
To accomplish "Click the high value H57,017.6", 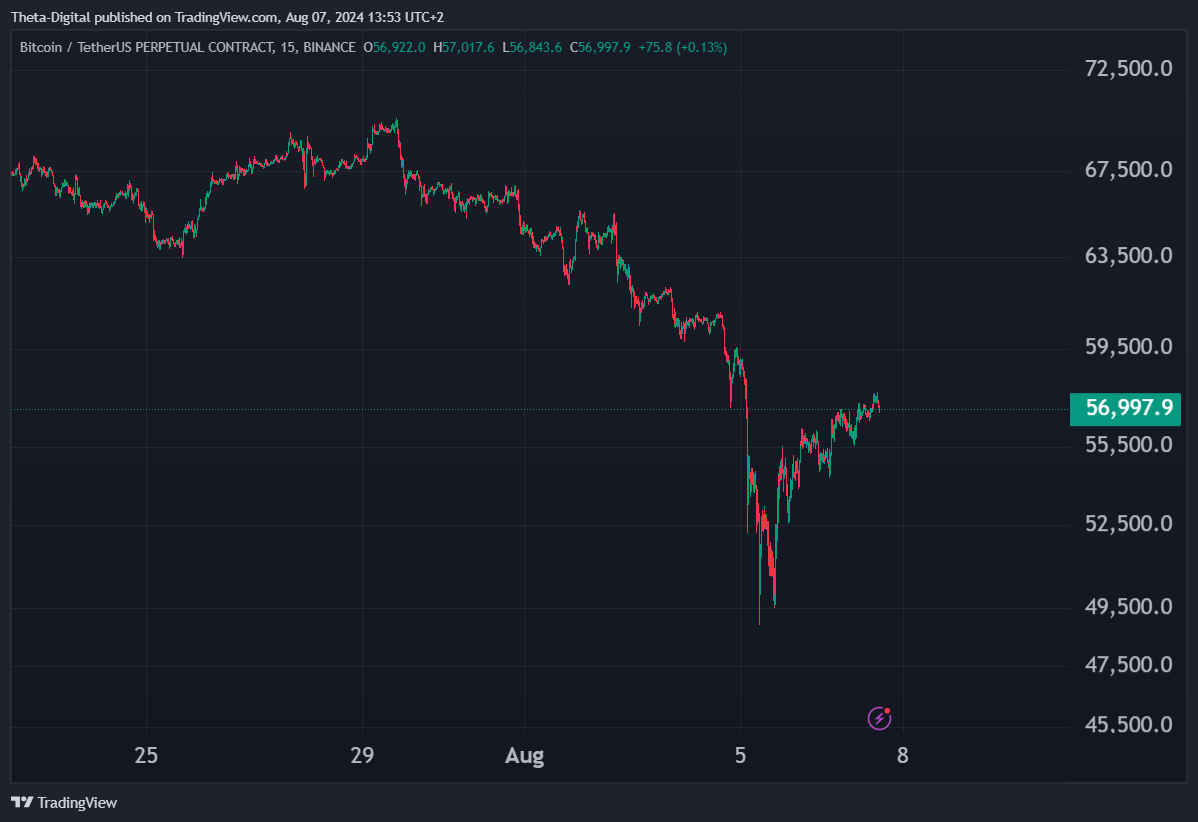I will point(464,47).
